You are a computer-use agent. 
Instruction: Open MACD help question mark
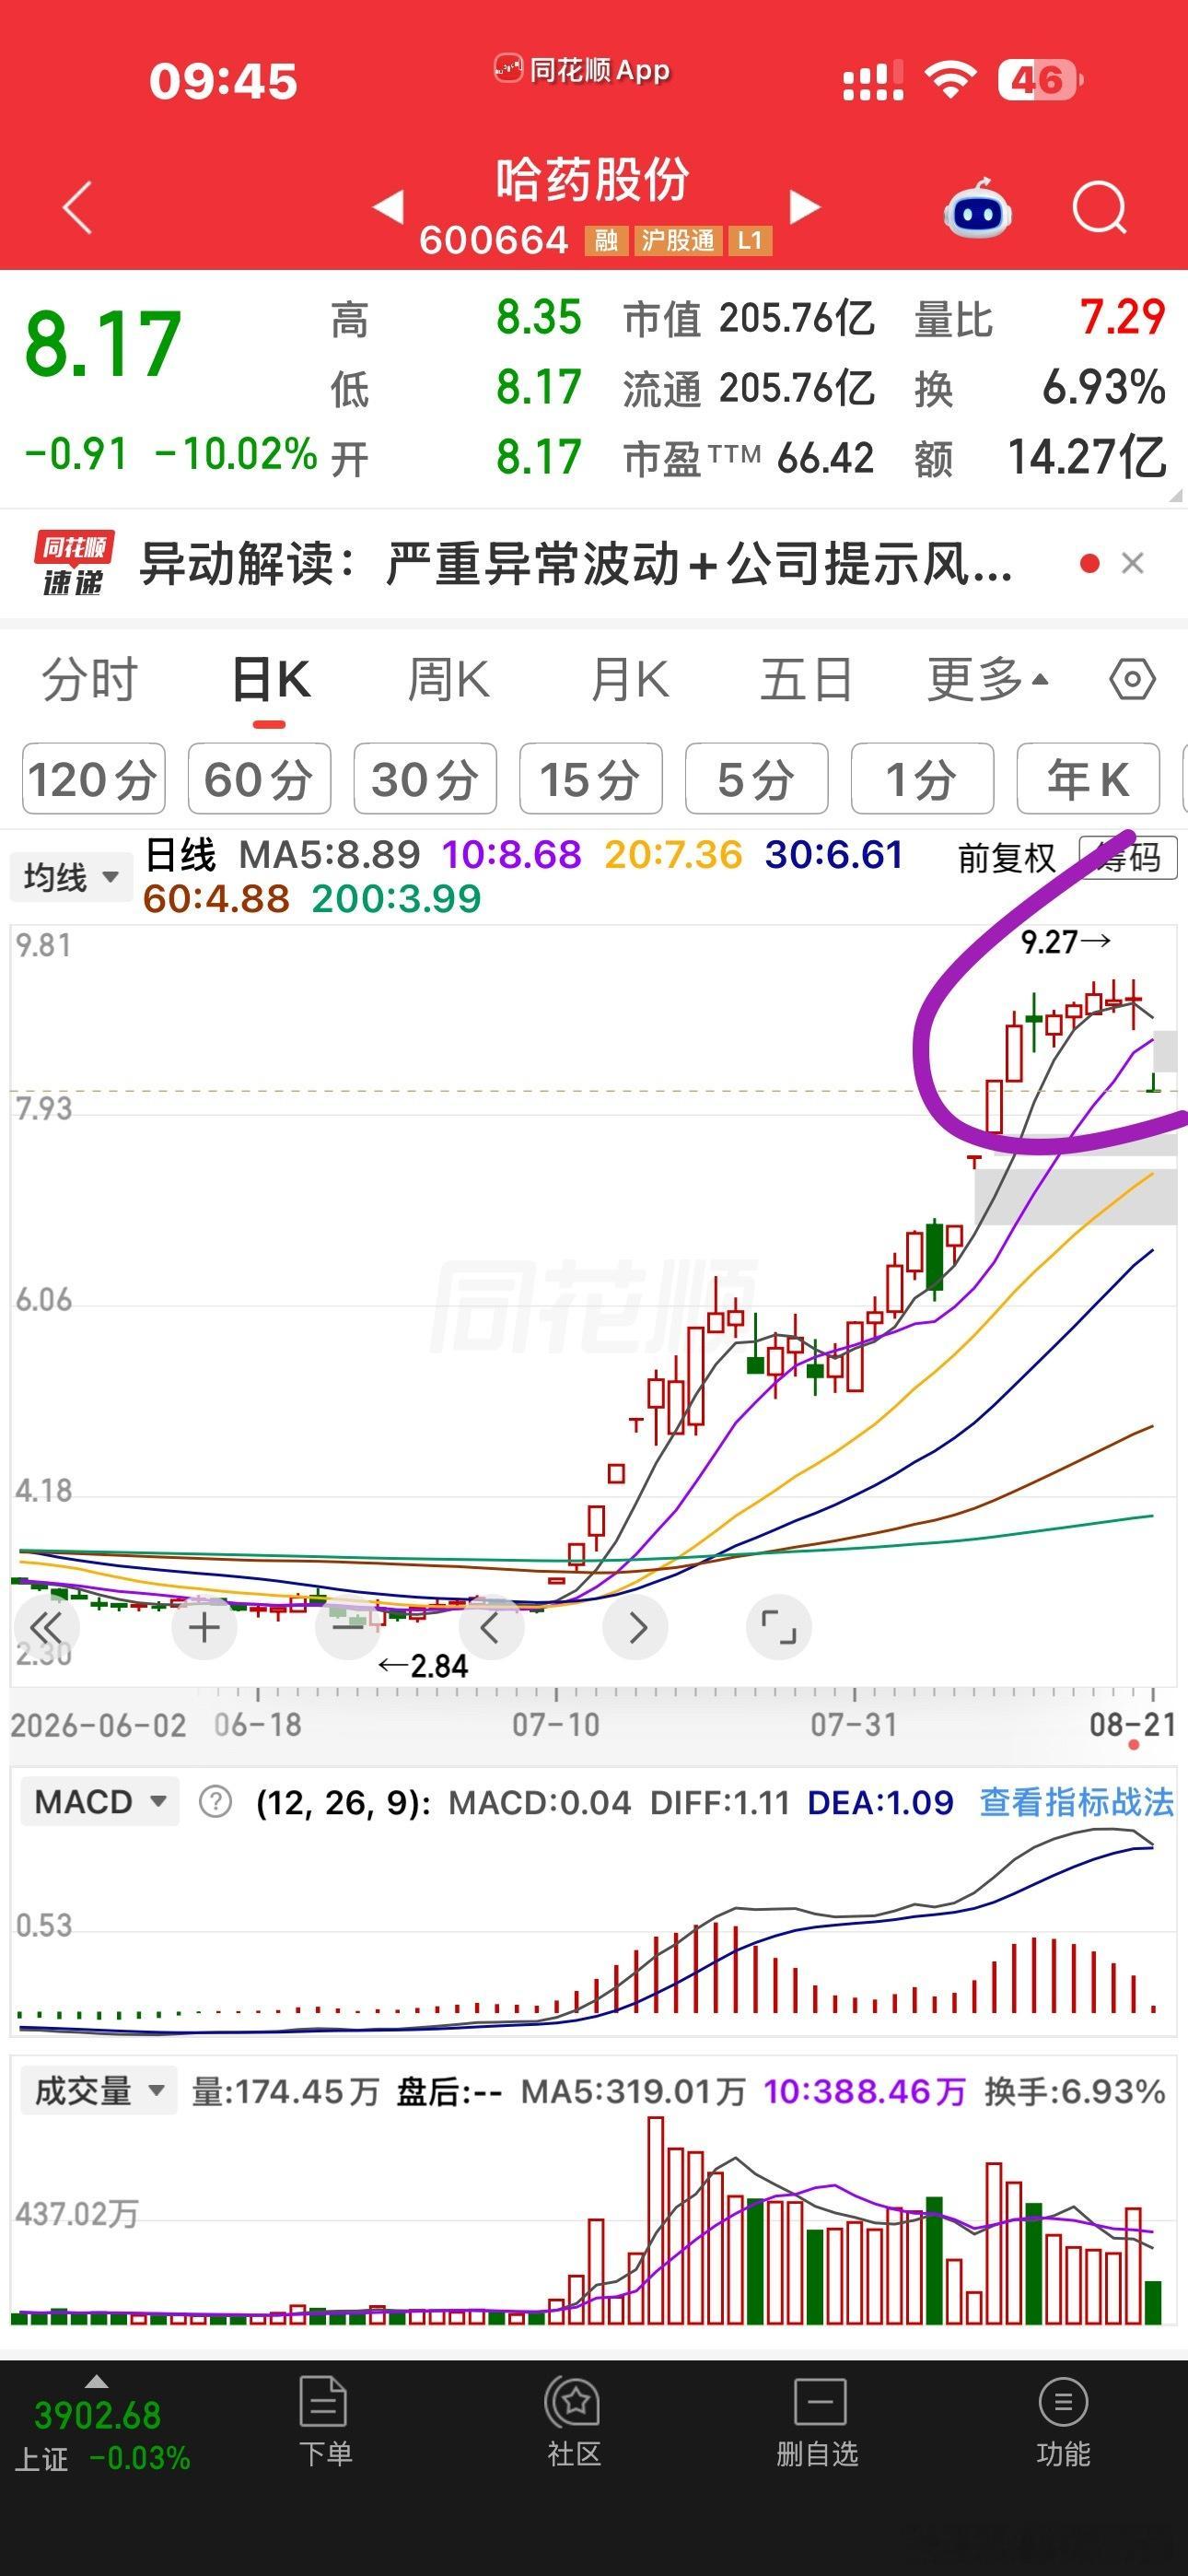point(215,1802)
